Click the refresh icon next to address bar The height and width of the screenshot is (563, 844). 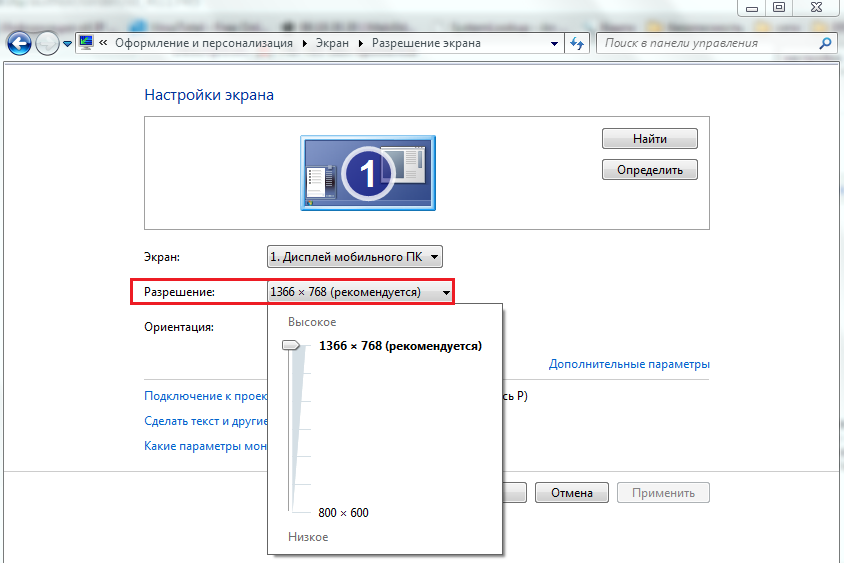click(x=577, y=43)
